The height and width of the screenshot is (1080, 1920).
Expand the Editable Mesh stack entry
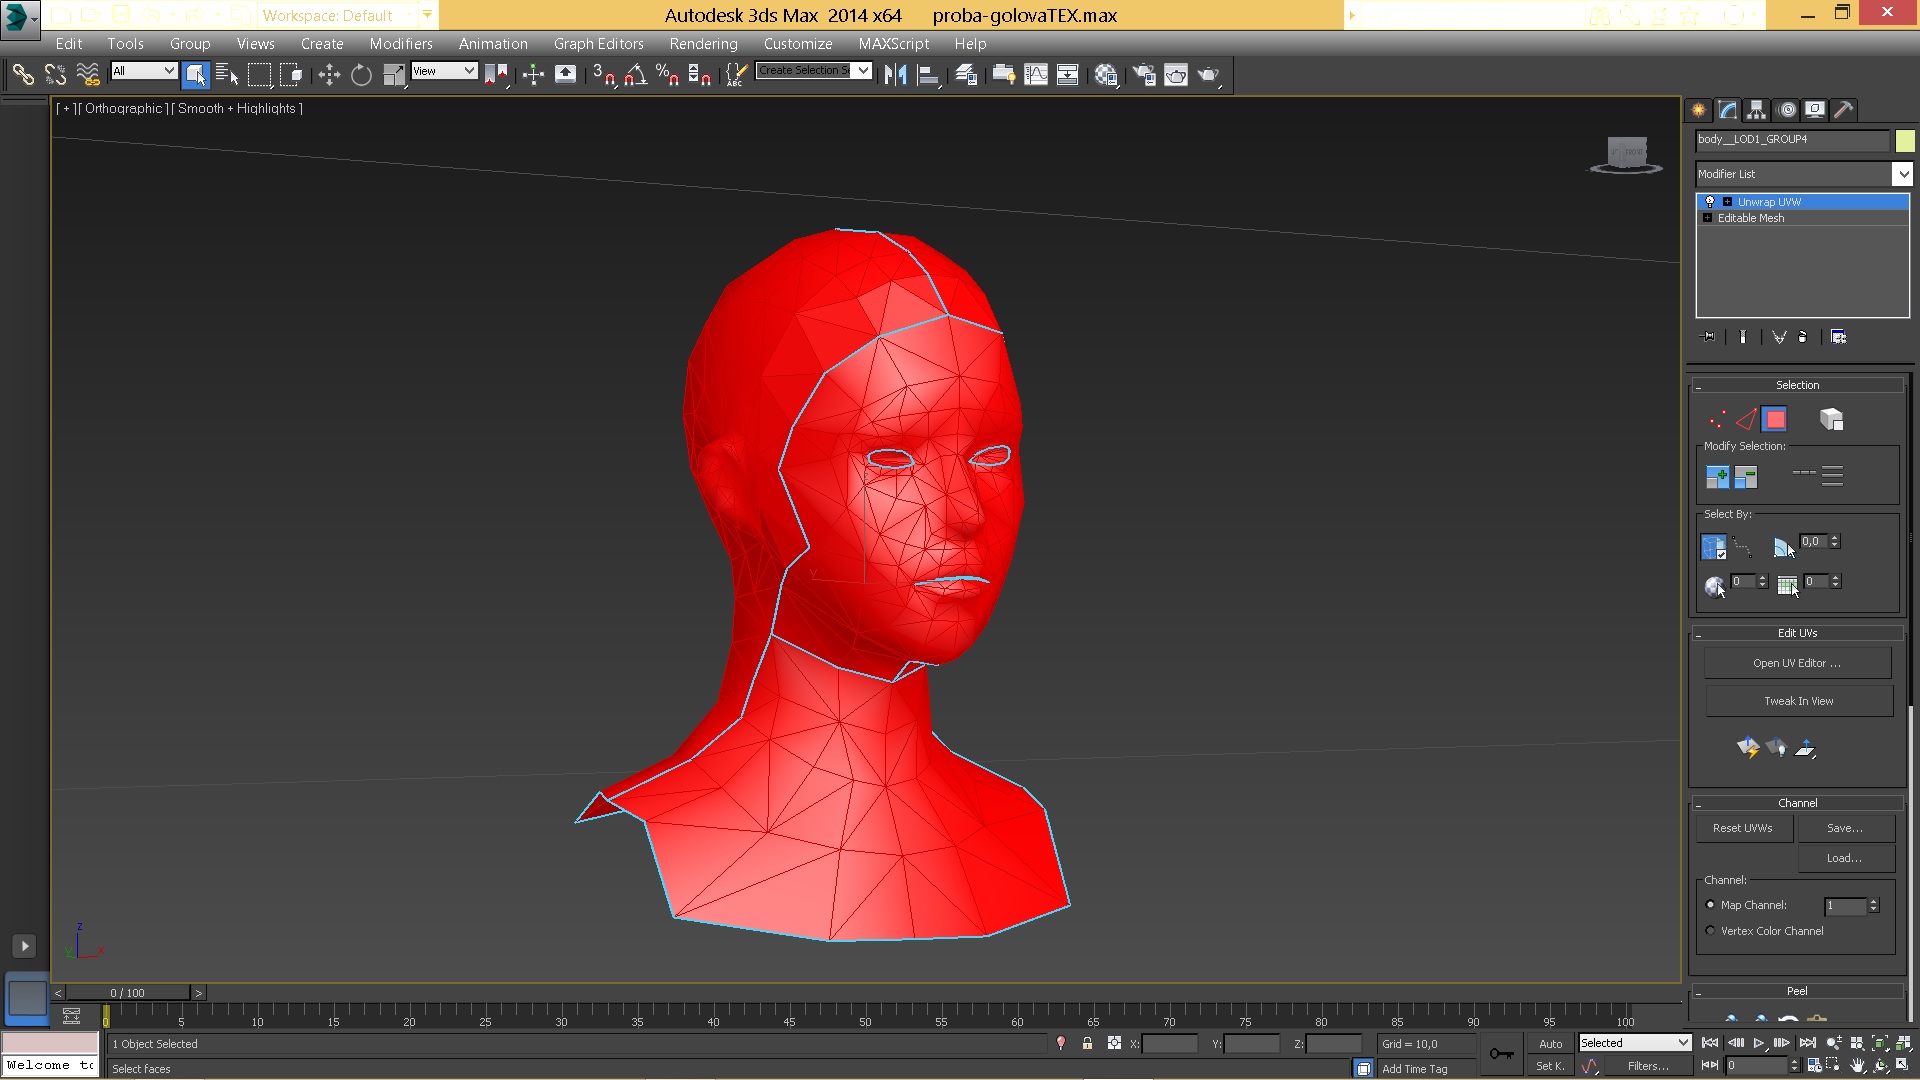tap(1708, 218)
